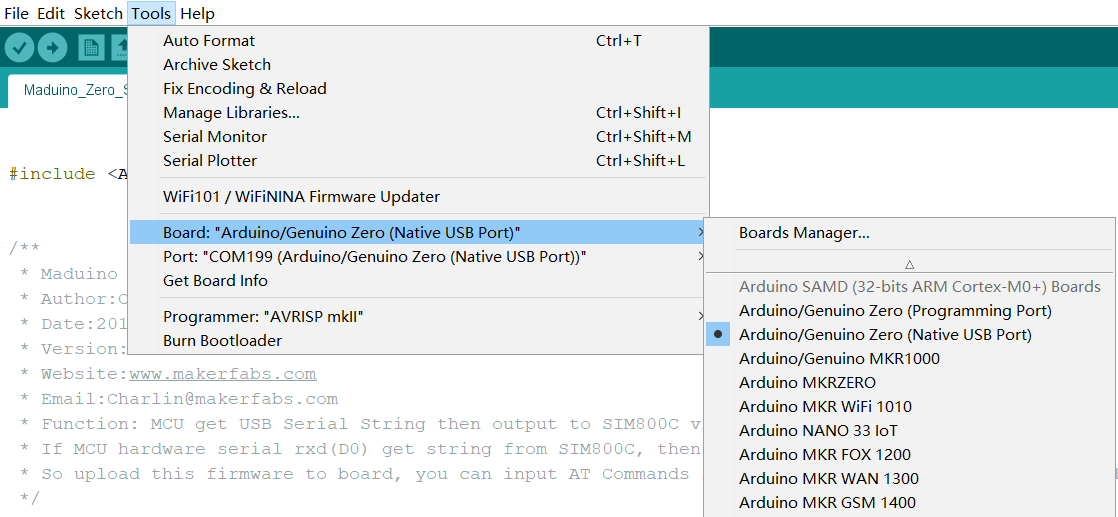Click the New sketch toolbar icon
This screenshot has height=517, width=1118.
click(x=91, y=48)
